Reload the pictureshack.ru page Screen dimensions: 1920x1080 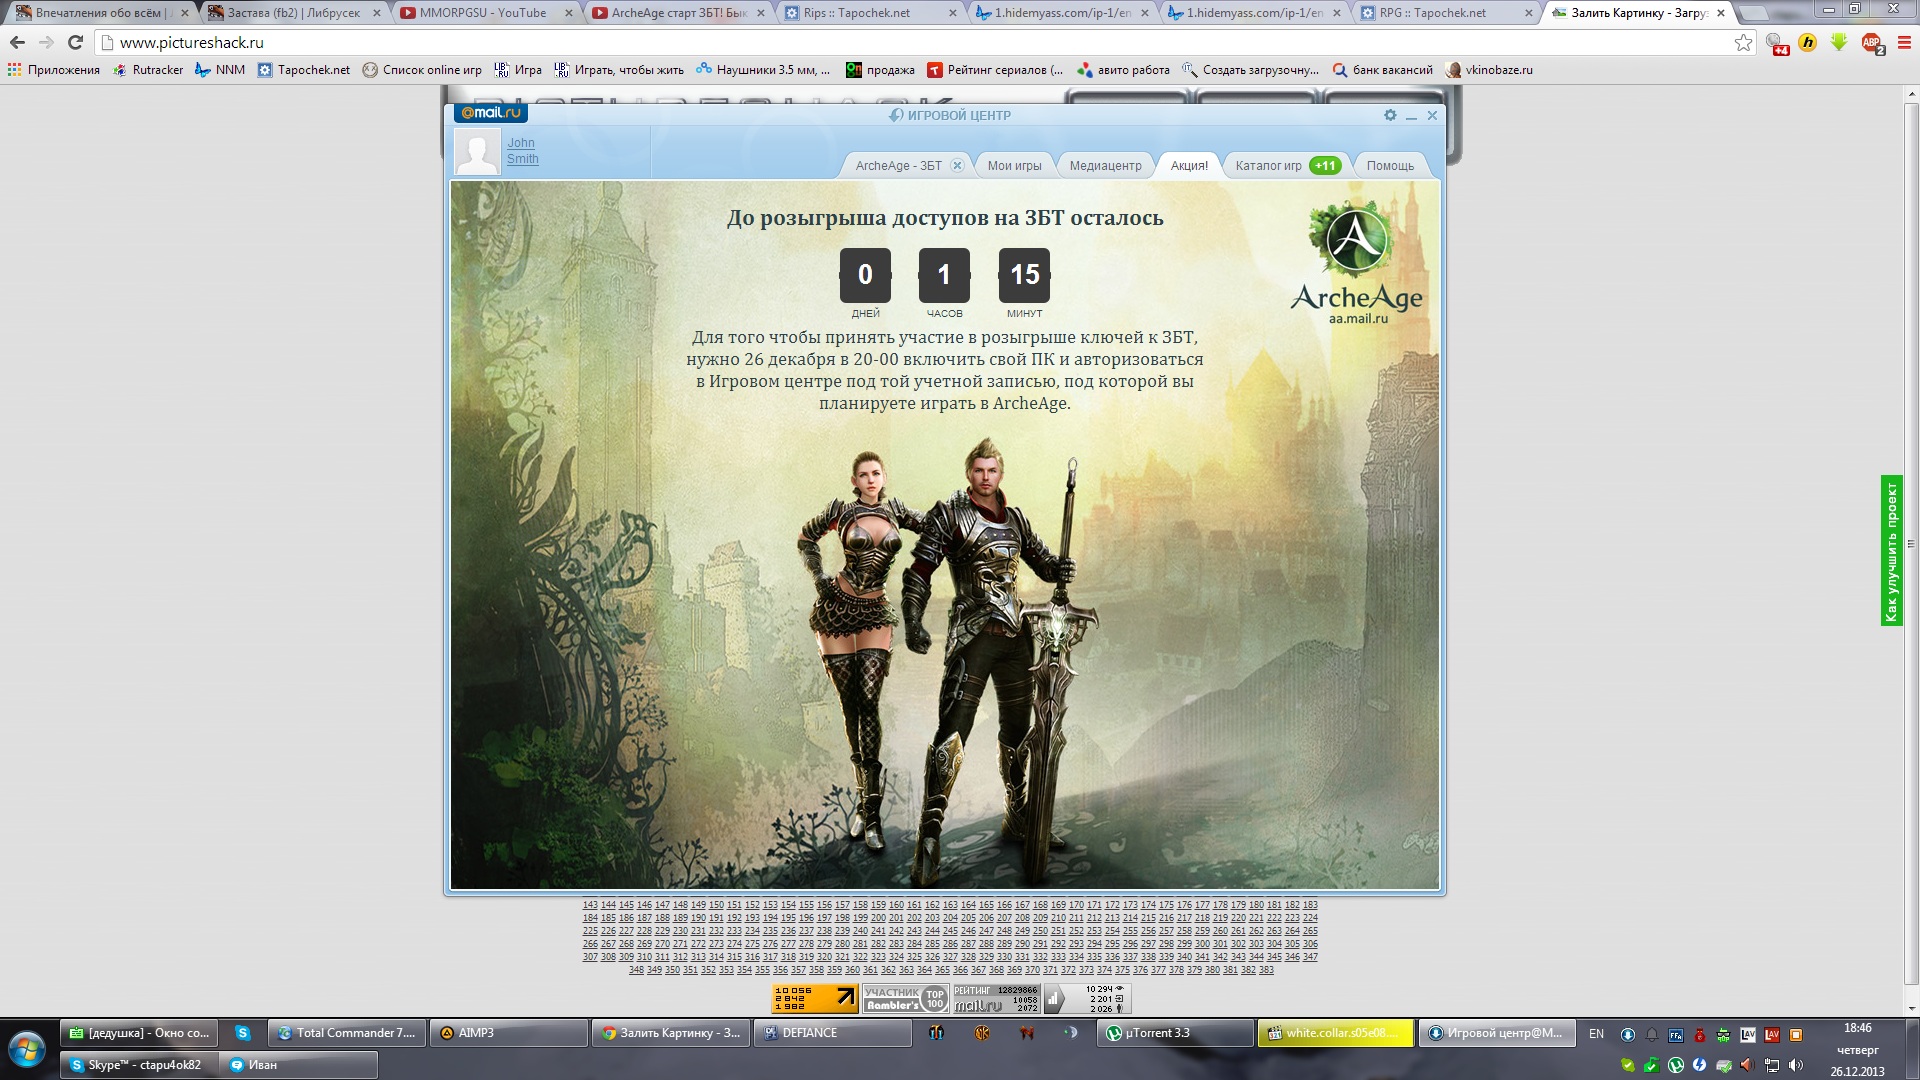pyautogui.click(x=75, y=42)
